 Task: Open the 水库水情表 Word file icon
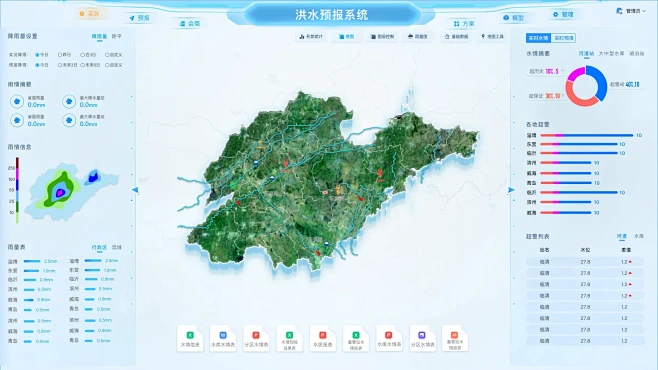(223, 339)
